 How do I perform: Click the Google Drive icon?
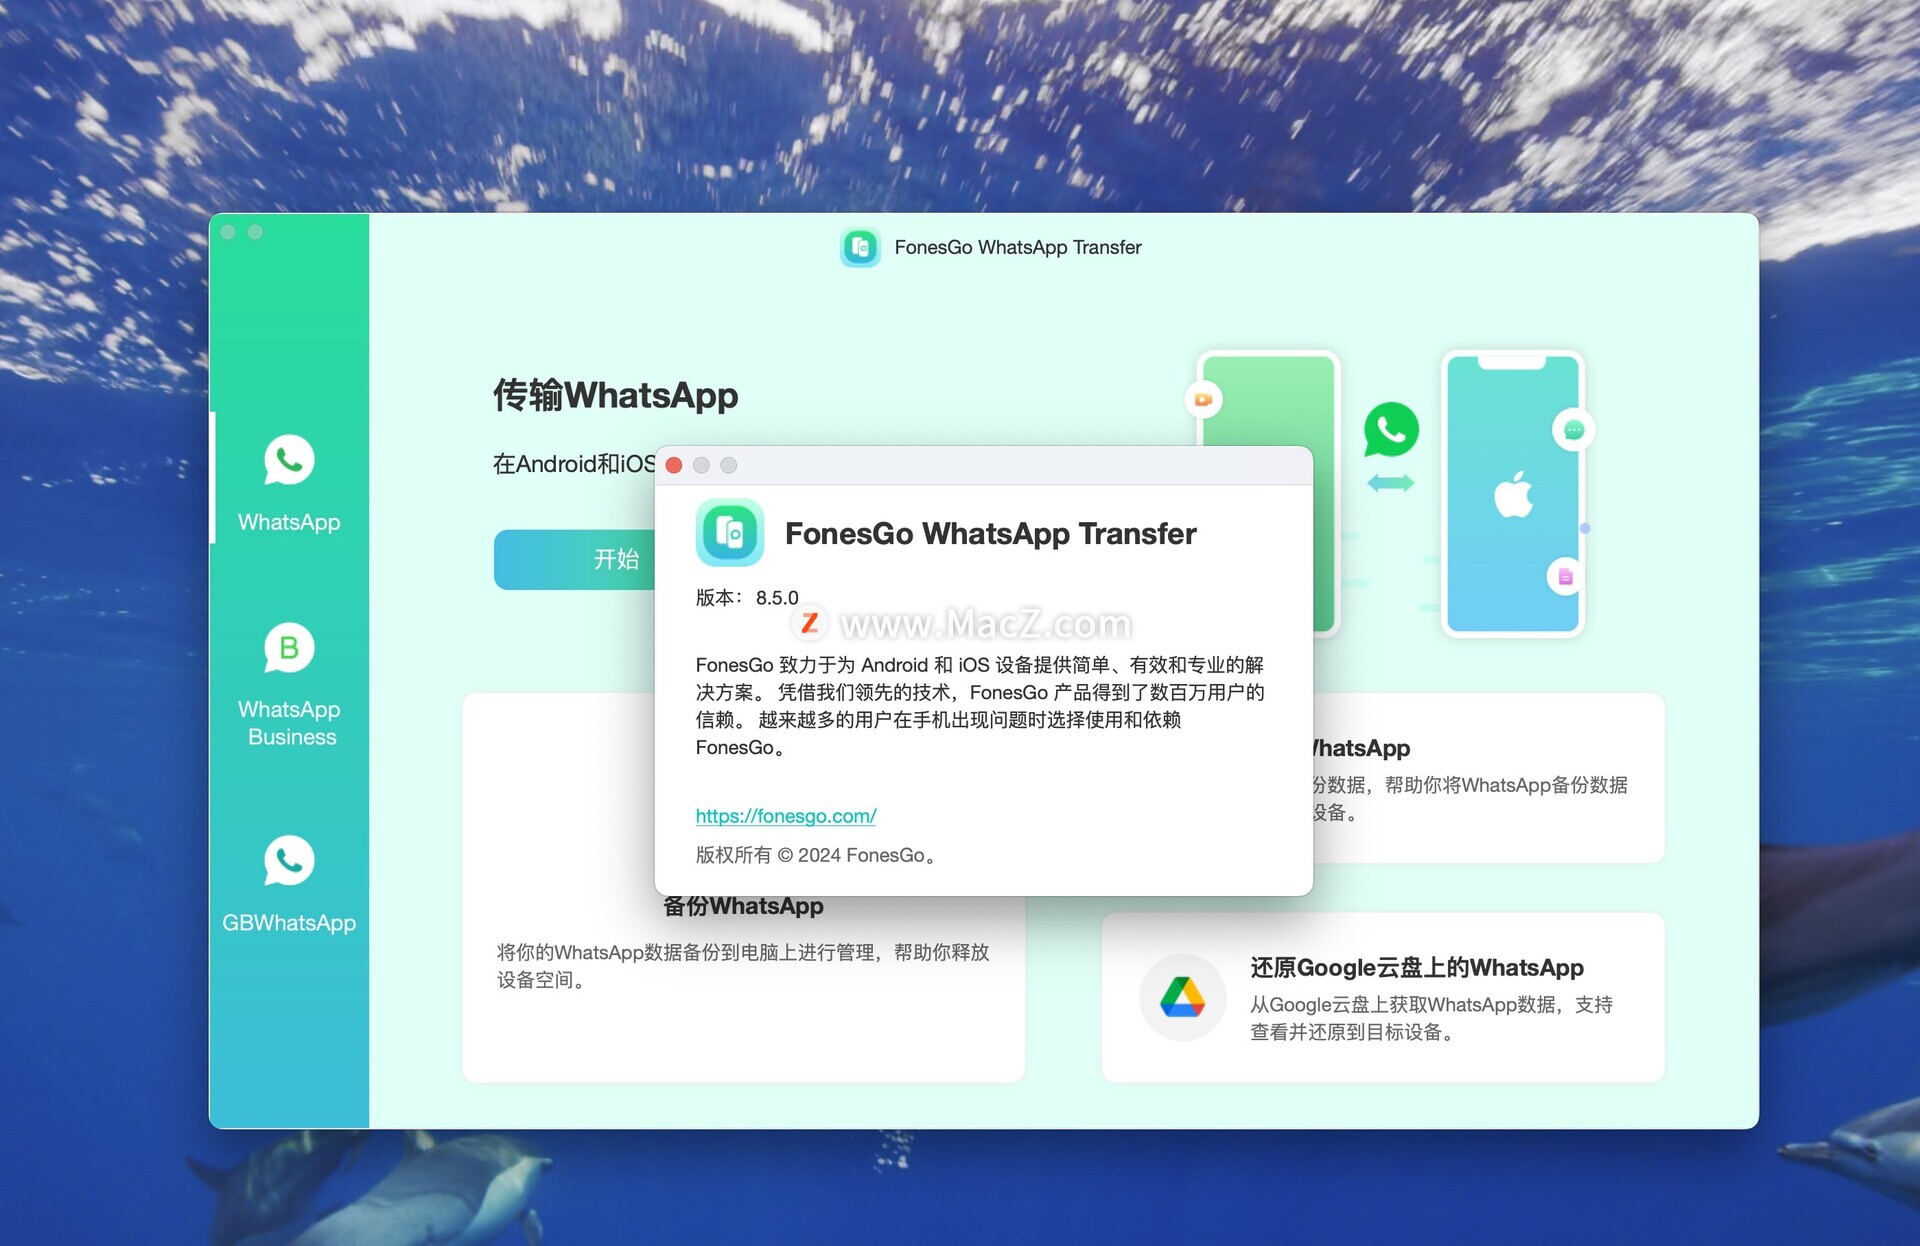1182,997
